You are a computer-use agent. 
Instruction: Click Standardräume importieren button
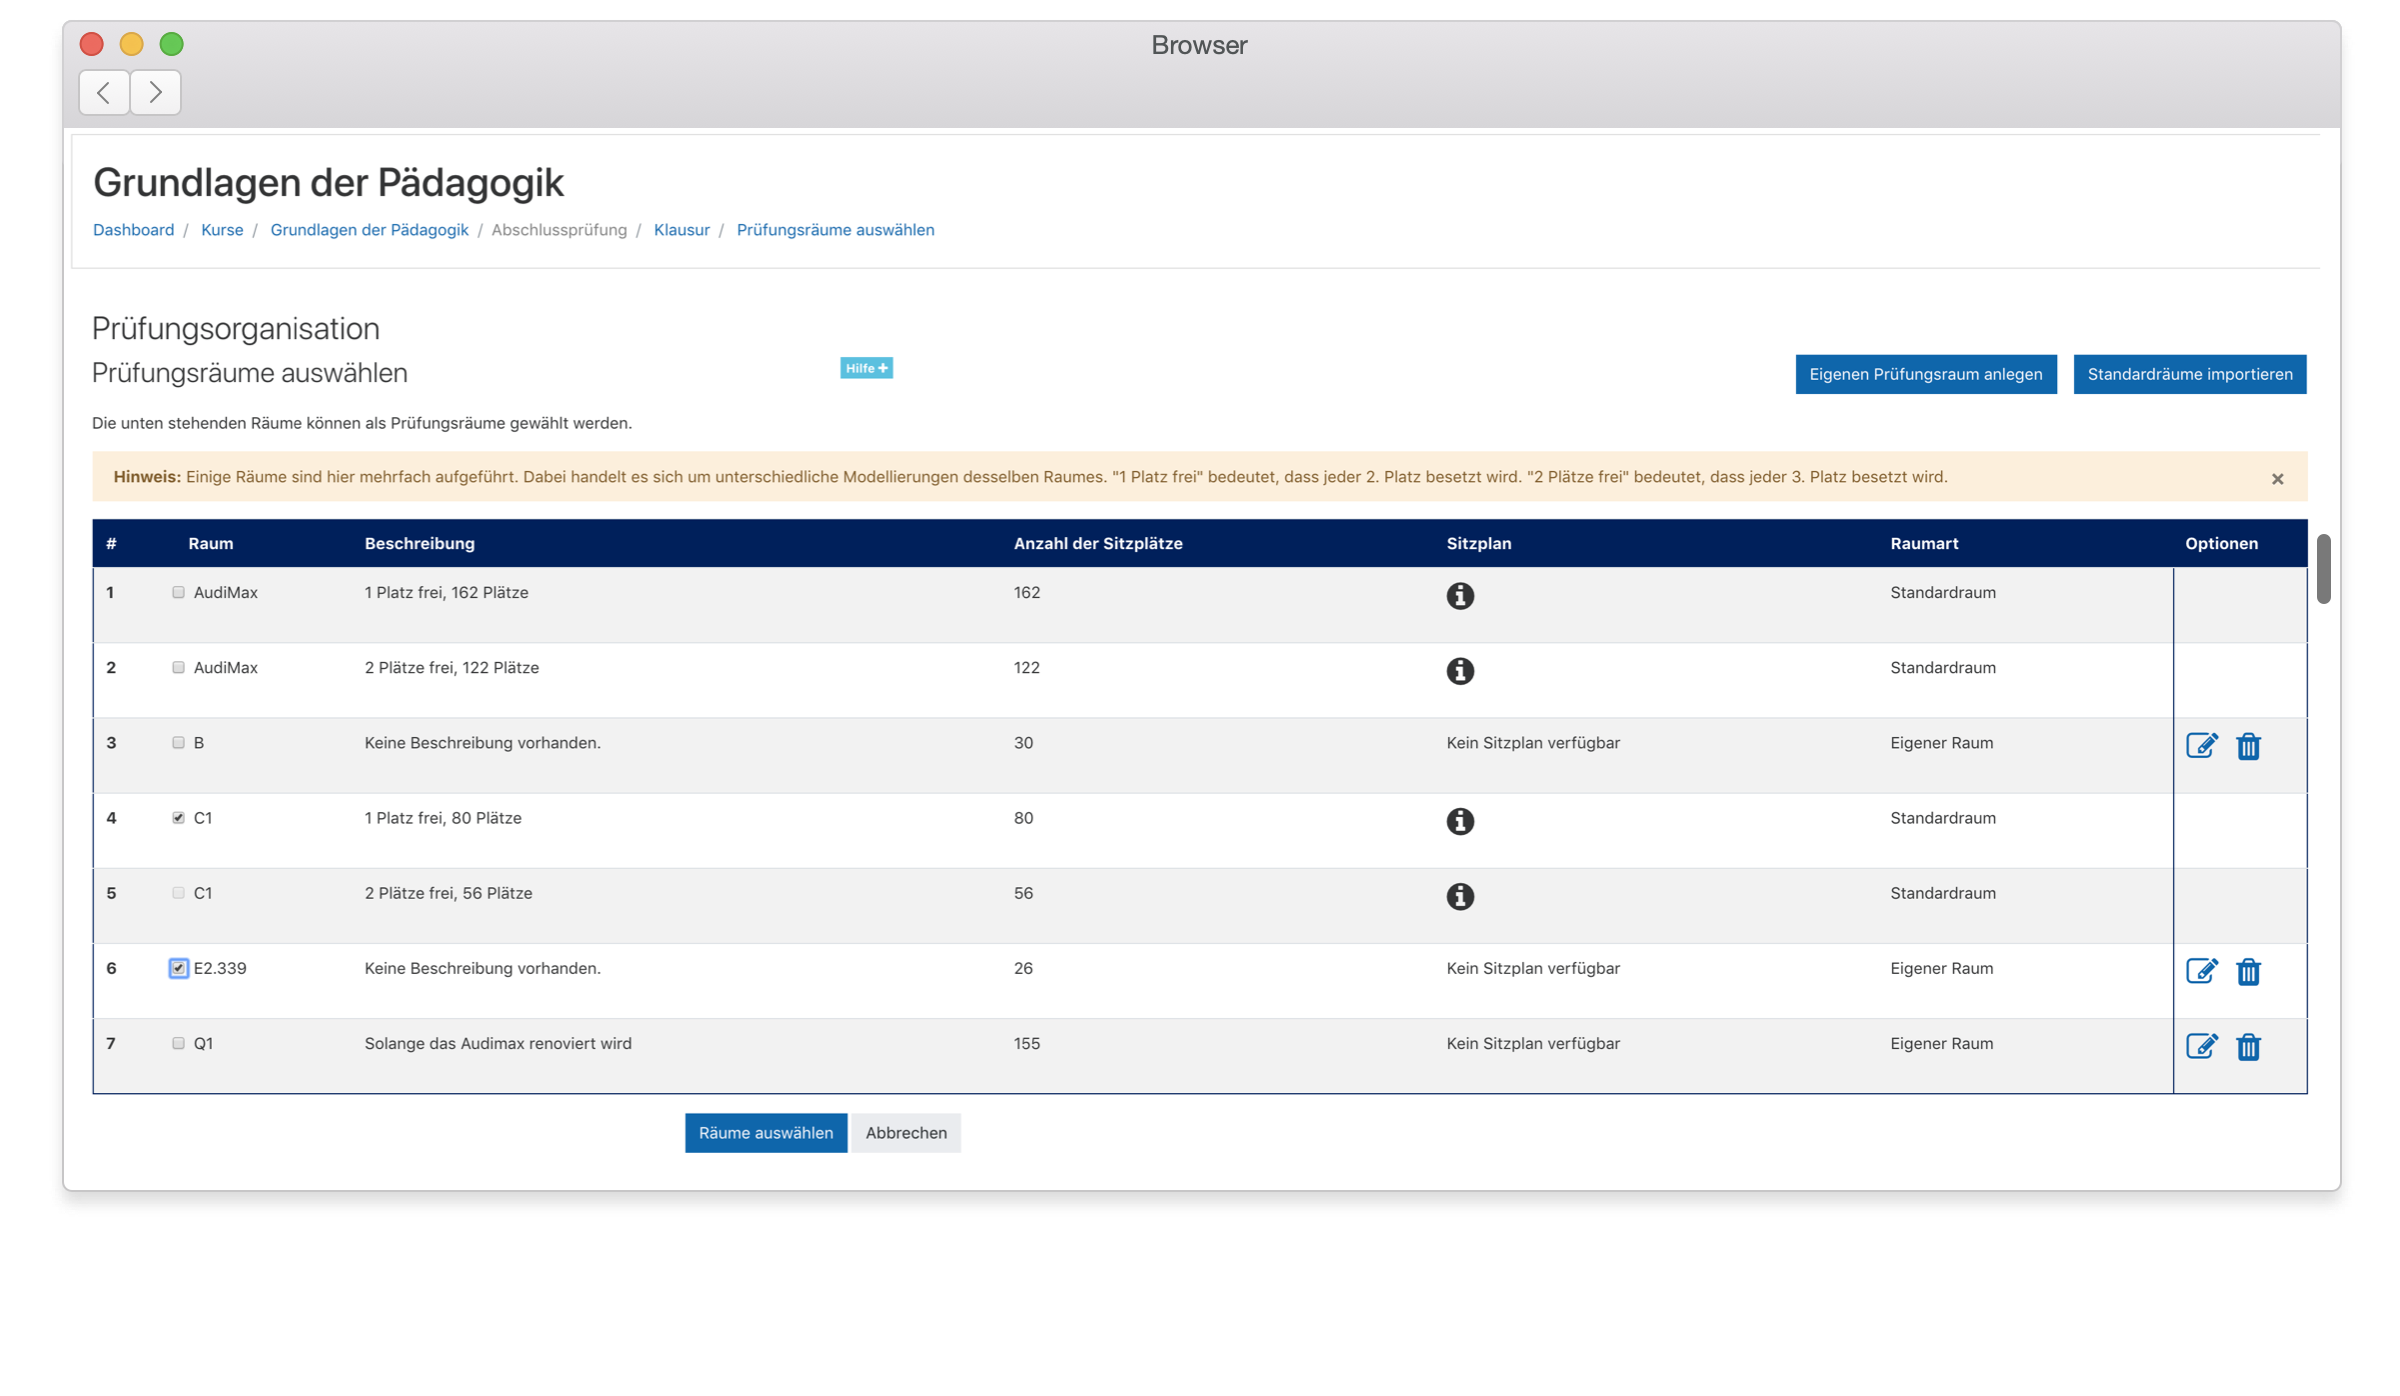click(x=2189, y=374)
